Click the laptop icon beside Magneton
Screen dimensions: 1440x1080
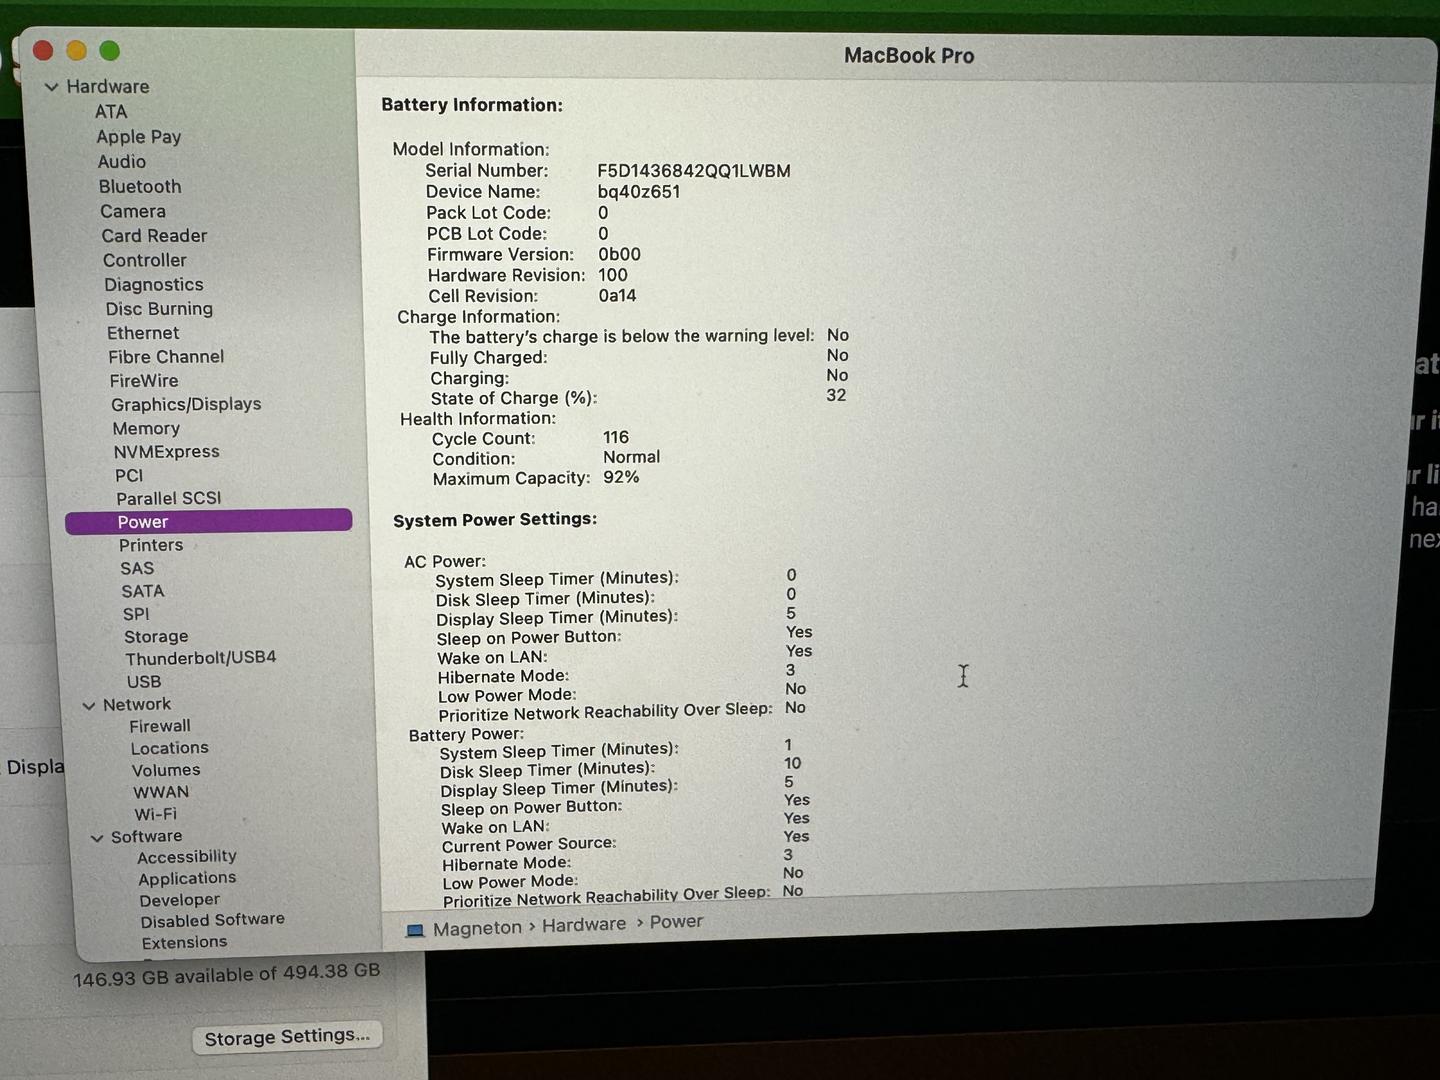click(x=415, y=930)
